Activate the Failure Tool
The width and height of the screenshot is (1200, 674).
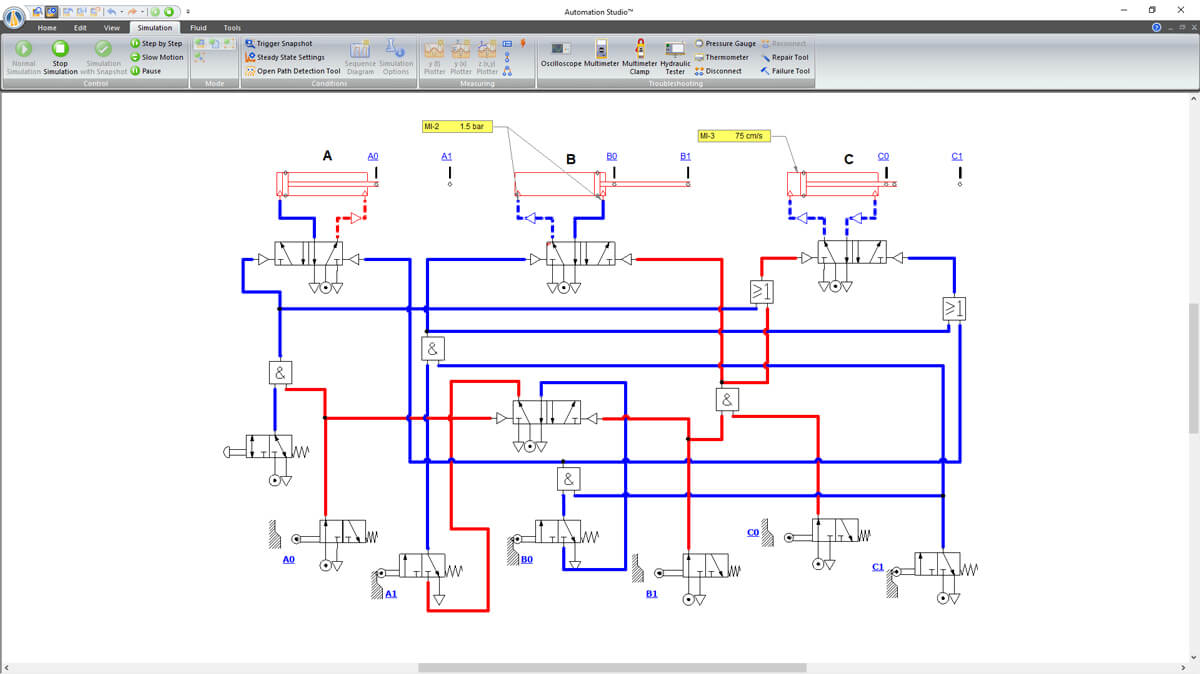coord(786,71)
